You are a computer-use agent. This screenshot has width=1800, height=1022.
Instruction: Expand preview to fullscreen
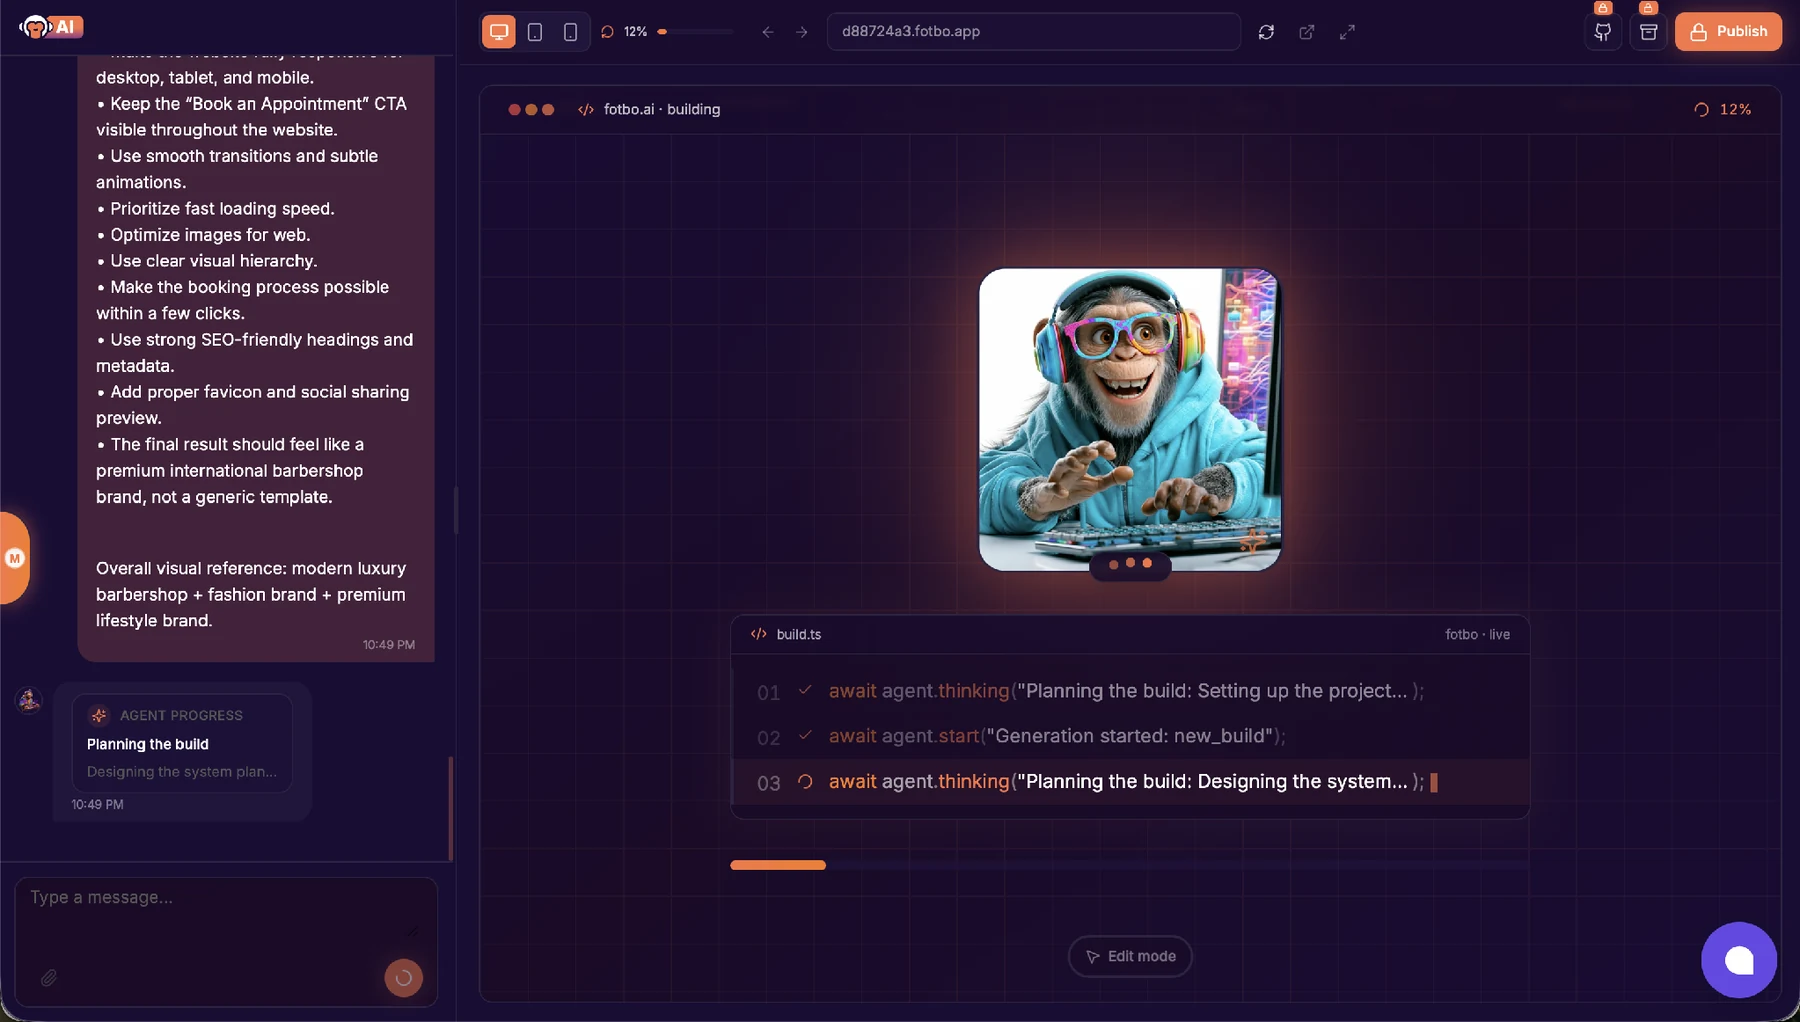coord(1348,32)
